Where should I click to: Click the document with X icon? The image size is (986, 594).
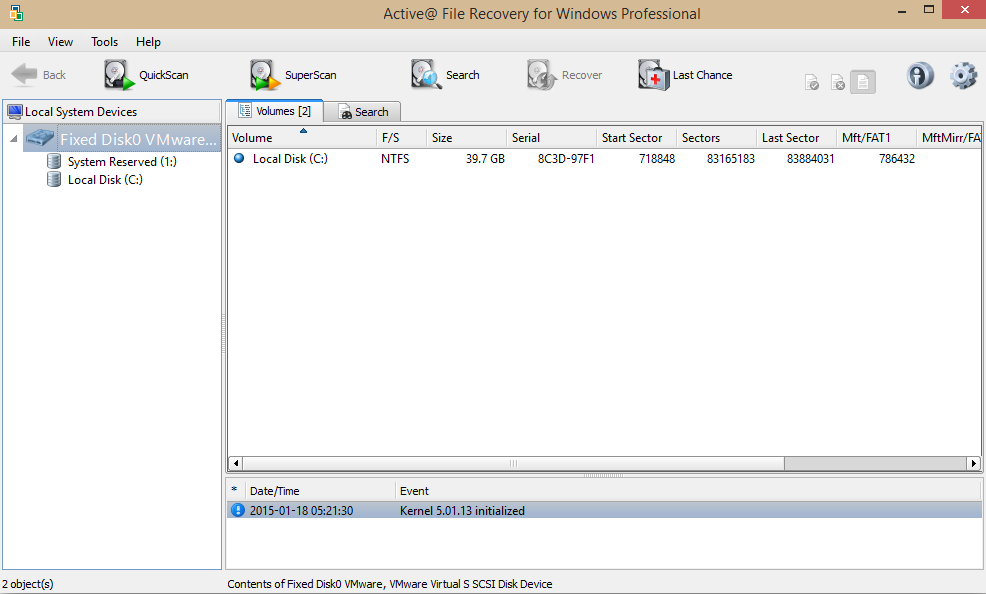click(x=838, y=82)
